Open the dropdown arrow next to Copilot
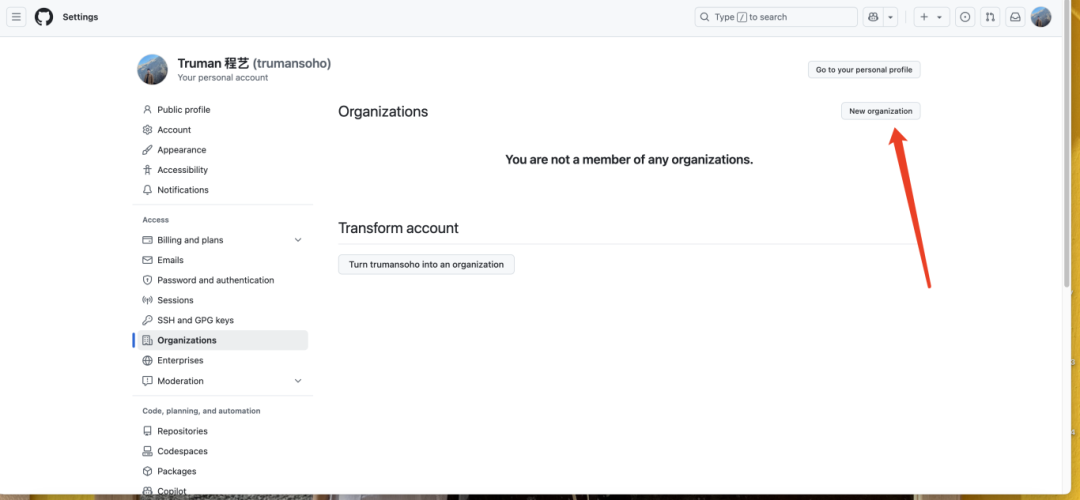This screenshot has width=1080, height=500. coord(890,17)
